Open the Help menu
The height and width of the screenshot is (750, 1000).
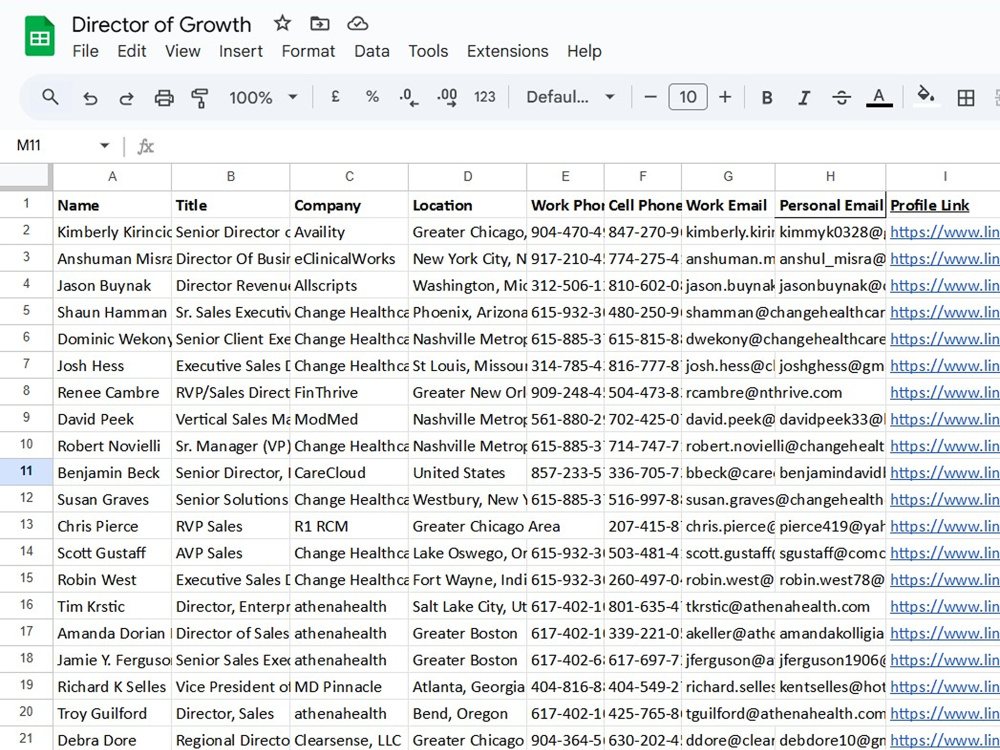(584, 51)
